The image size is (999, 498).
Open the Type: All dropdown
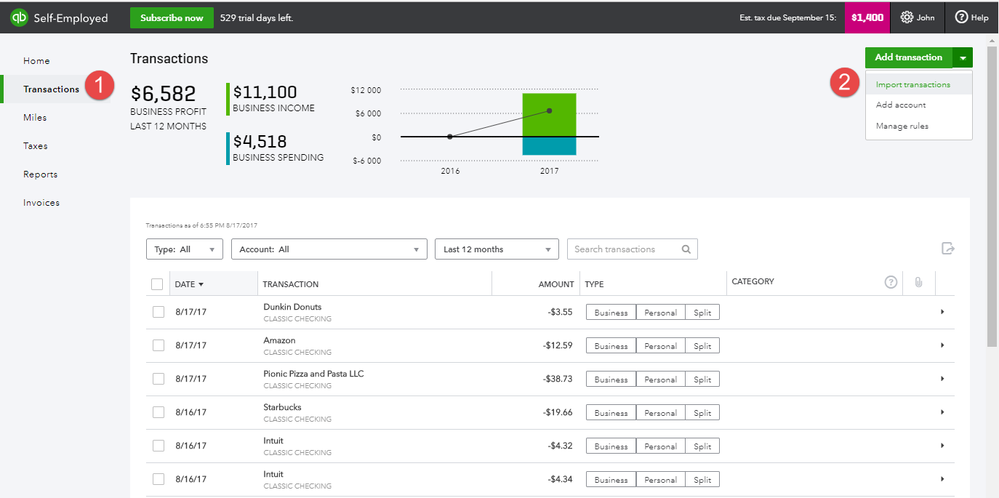pos(184,249)
